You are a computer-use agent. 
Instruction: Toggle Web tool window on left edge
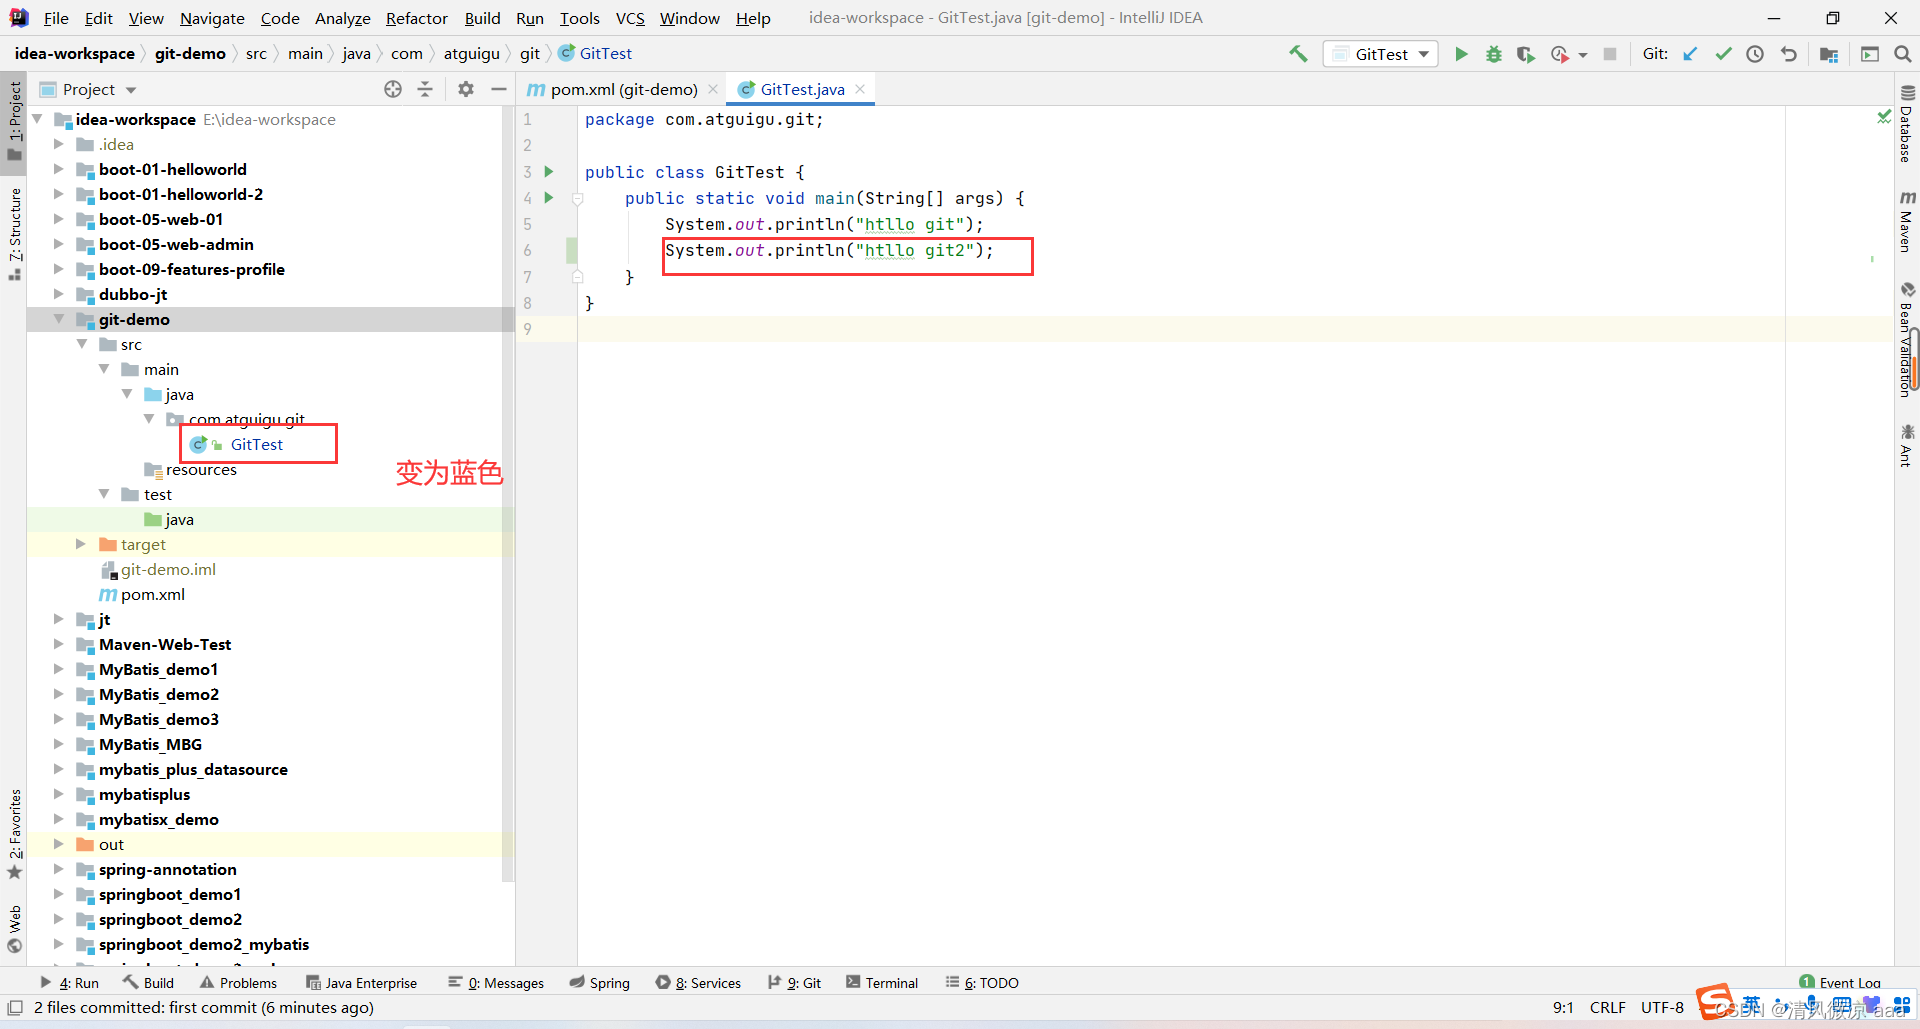pos(15,929)
